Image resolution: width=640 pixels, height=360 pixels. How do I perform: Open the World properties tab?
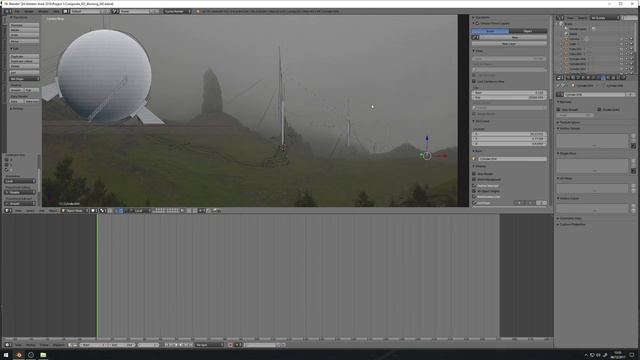(x=583, y=77)
